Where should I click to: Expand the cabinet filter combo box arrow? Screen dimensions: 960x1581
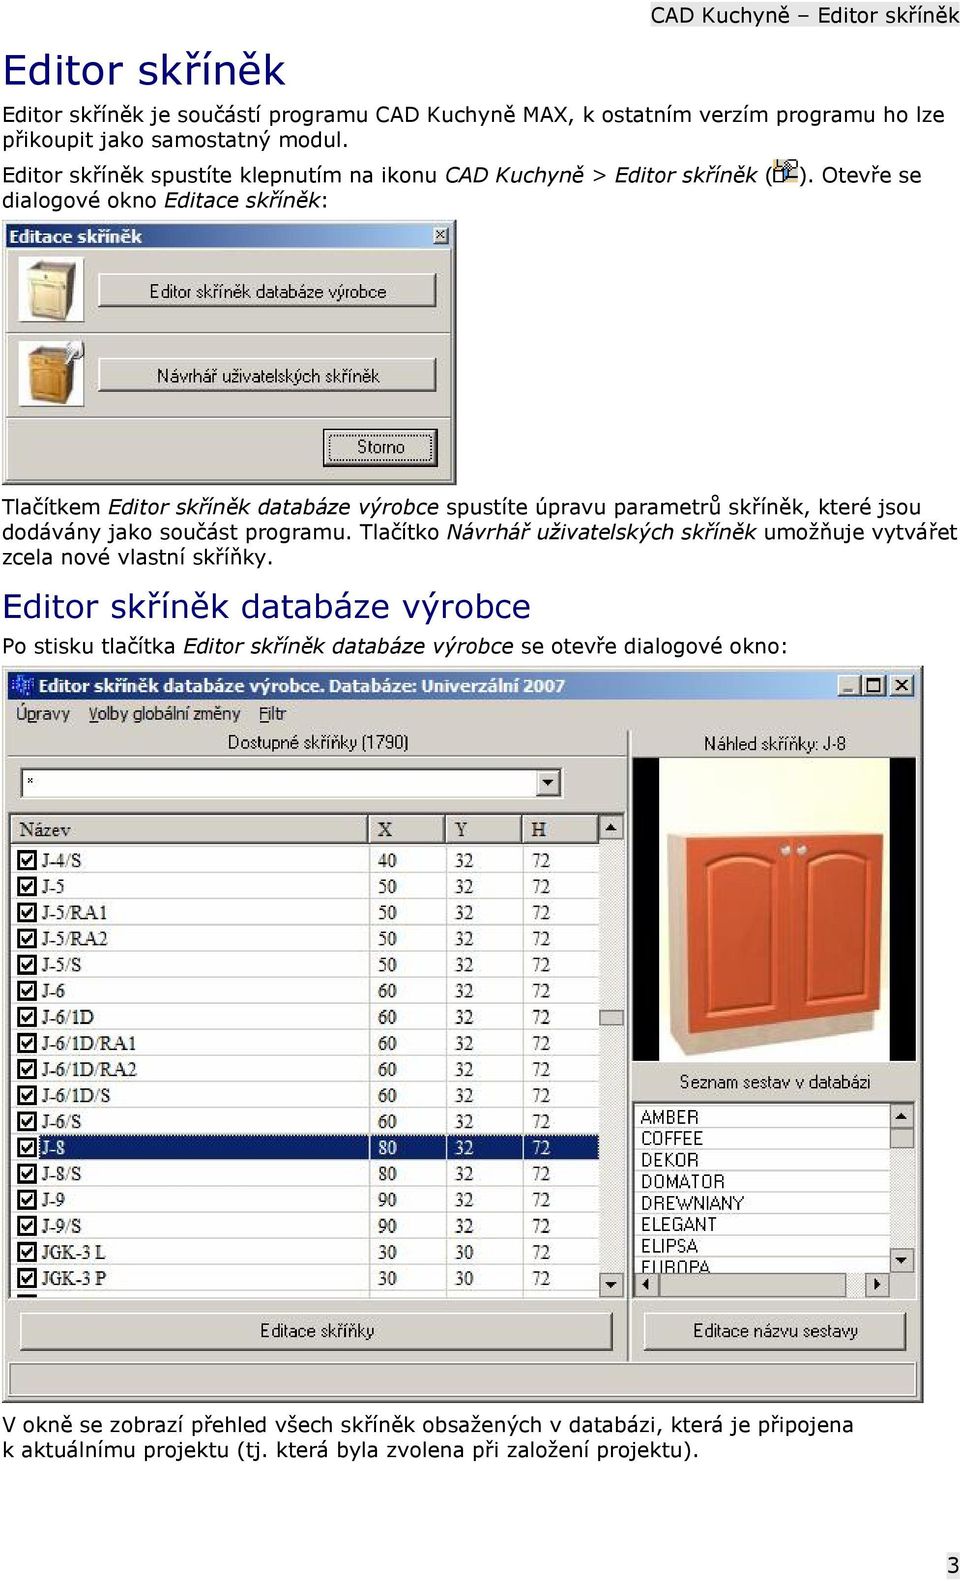[x=548, y=782]
